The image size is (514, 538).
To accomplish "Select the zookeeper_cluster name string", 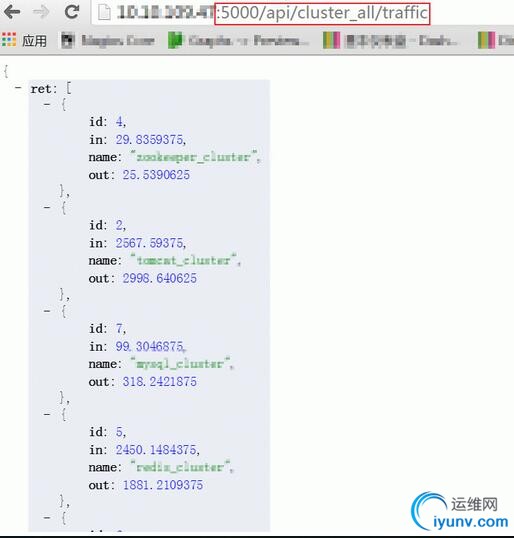I will click(x=194, y=157).
